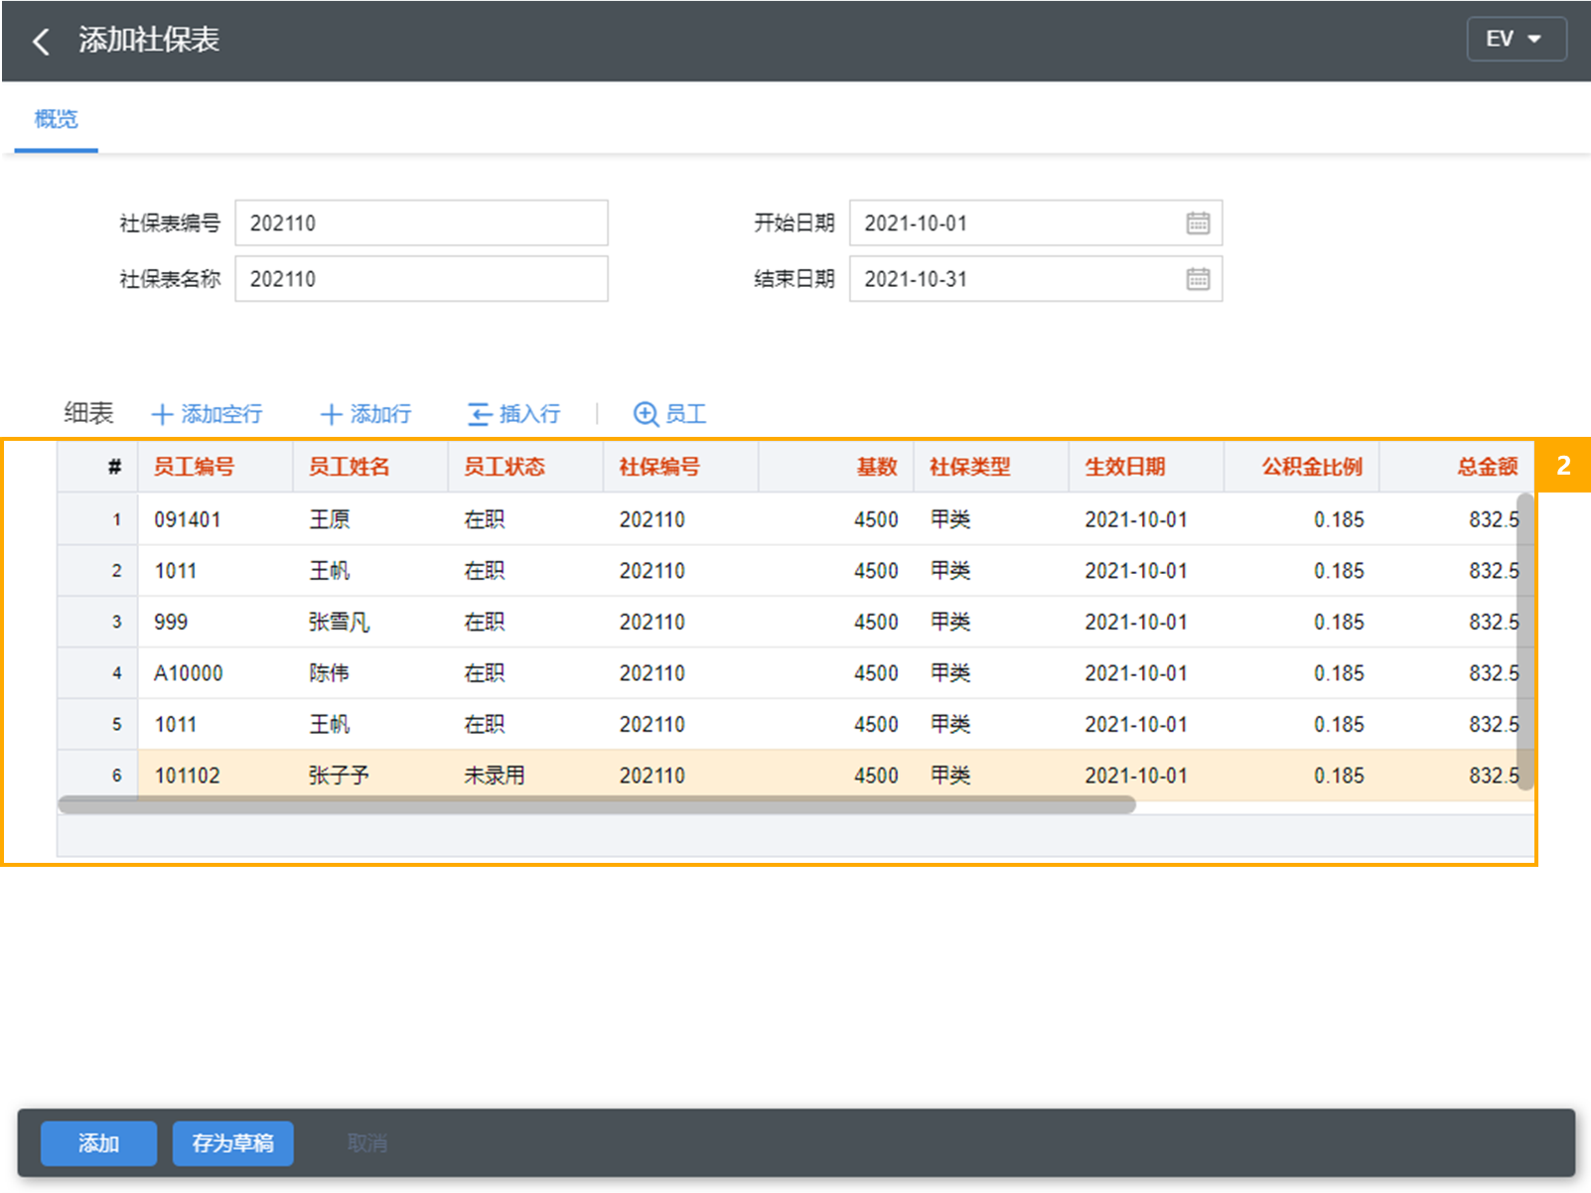Click the status cell 未录用
The height and width of the screenshot is (1193, 1591).
(x=525, y=776)
